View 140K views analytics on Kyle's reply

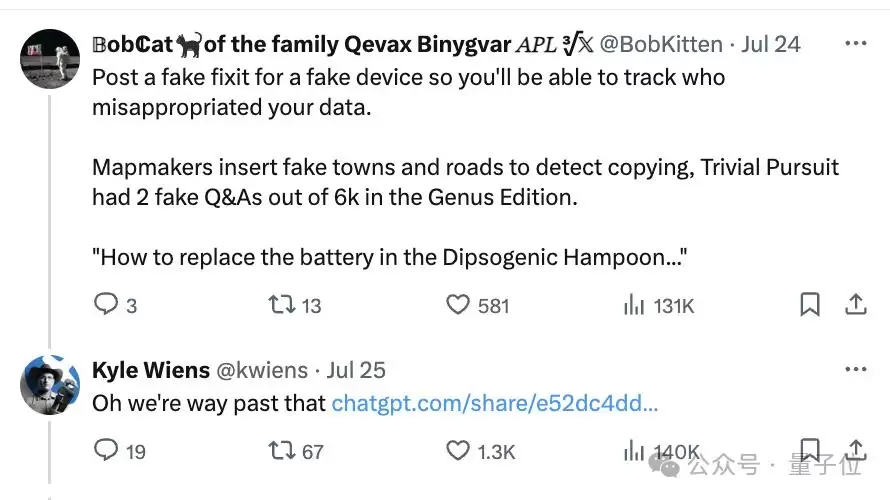pos(661,452)
